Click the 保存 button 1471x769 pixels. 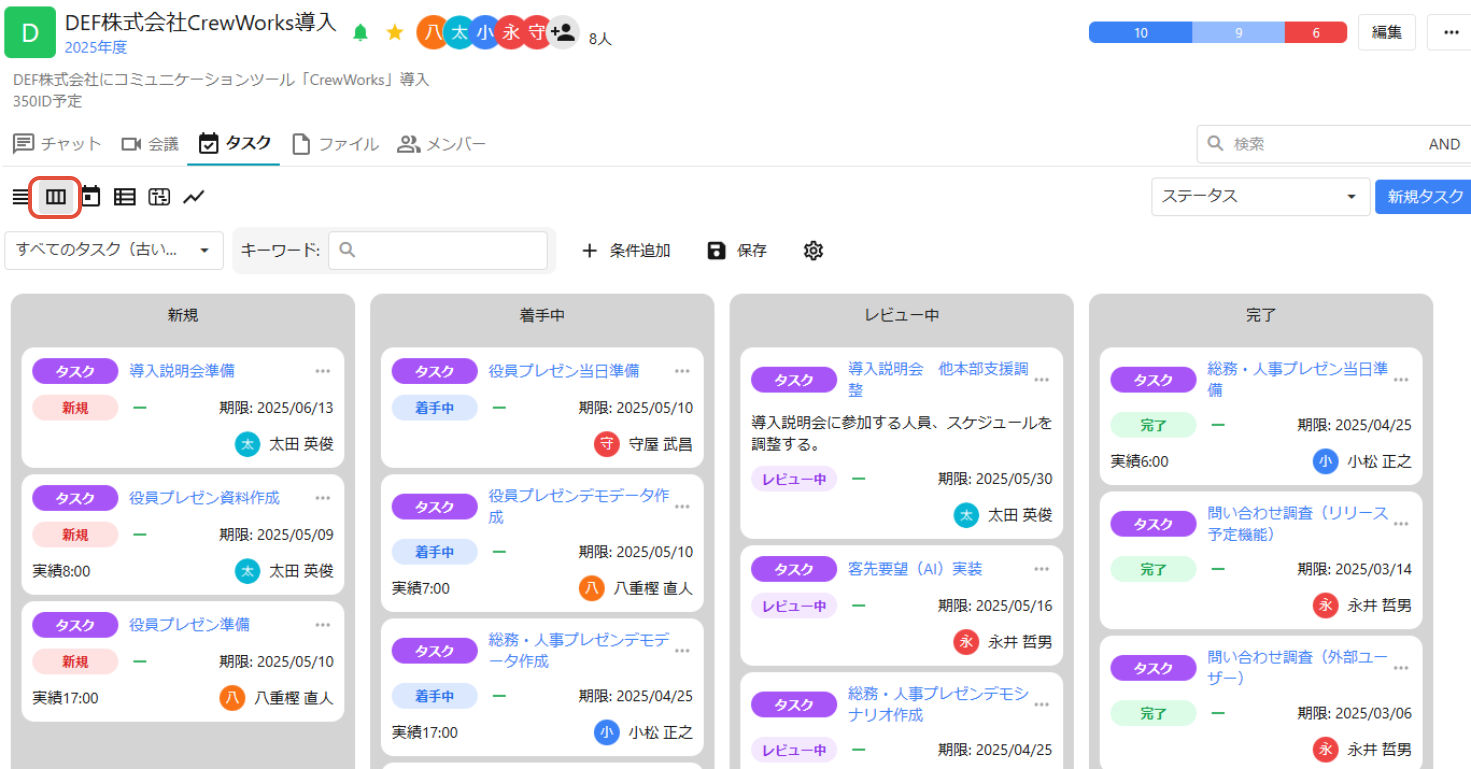tap(737, 250)
